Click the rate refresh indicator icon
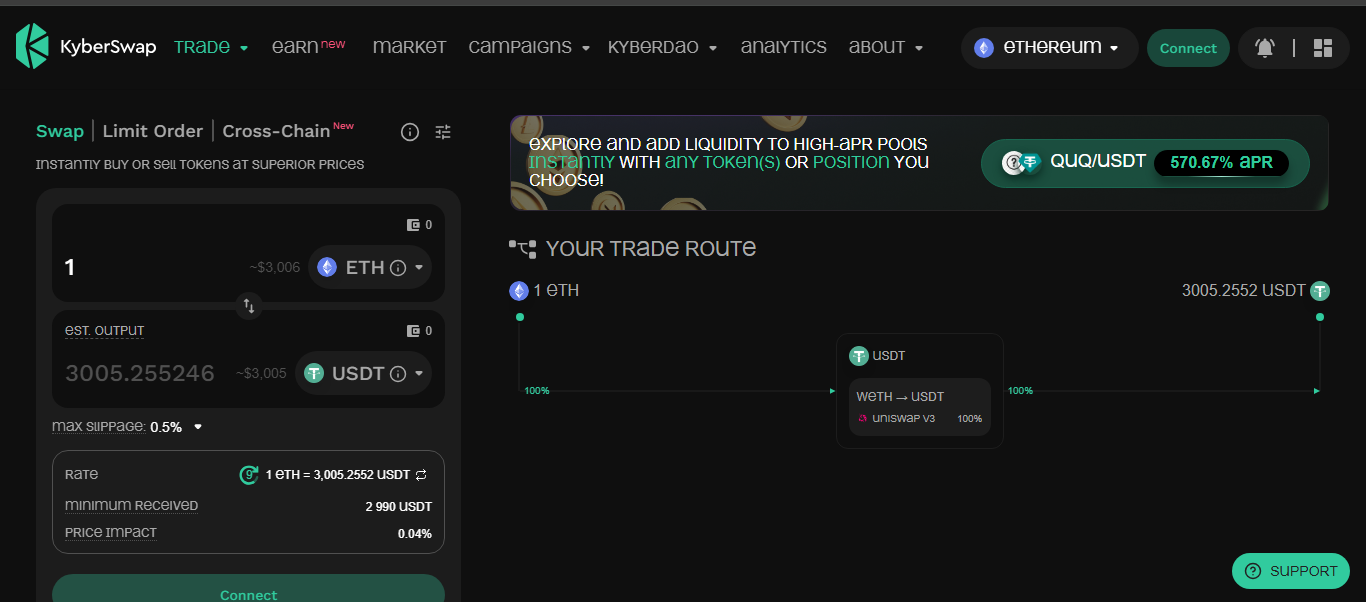 [x=249, y=475]
